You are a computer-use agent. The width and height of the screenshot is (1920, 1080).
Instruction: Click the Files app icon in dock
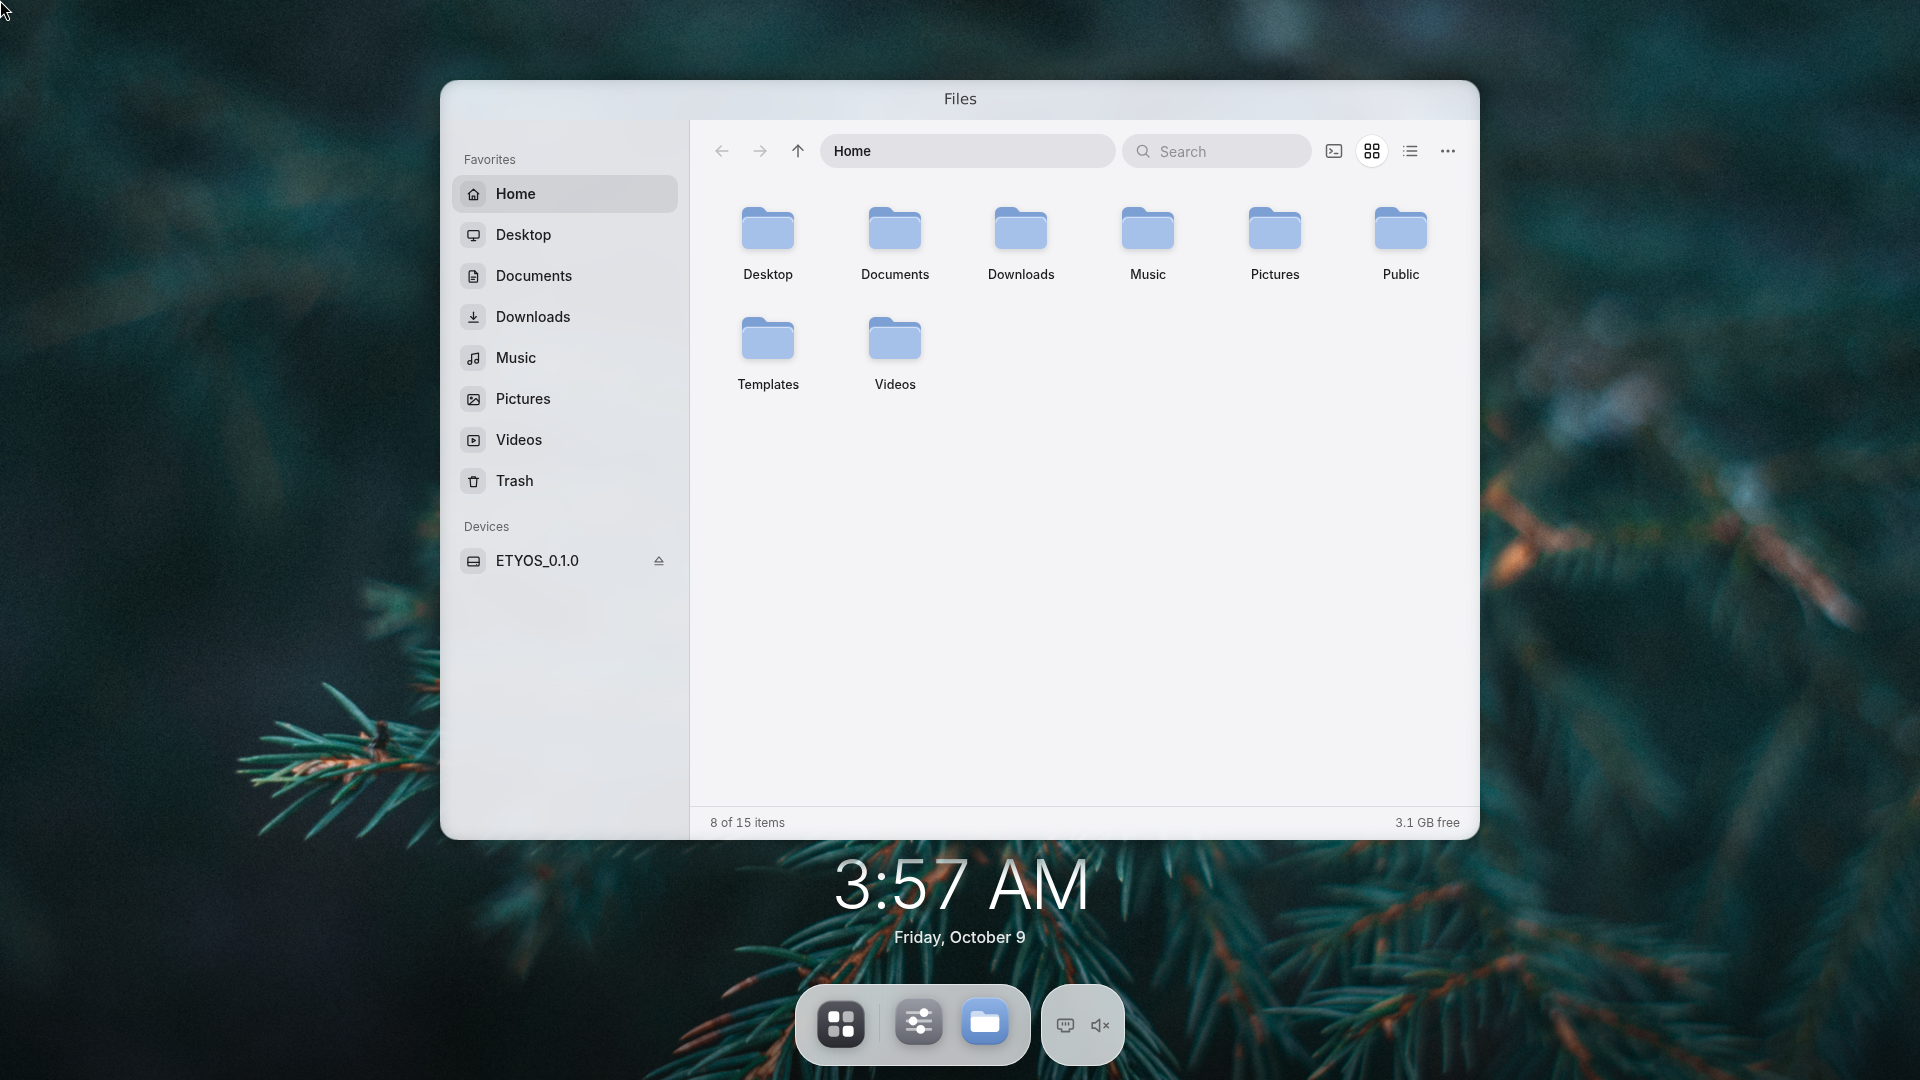(985, 1023)
